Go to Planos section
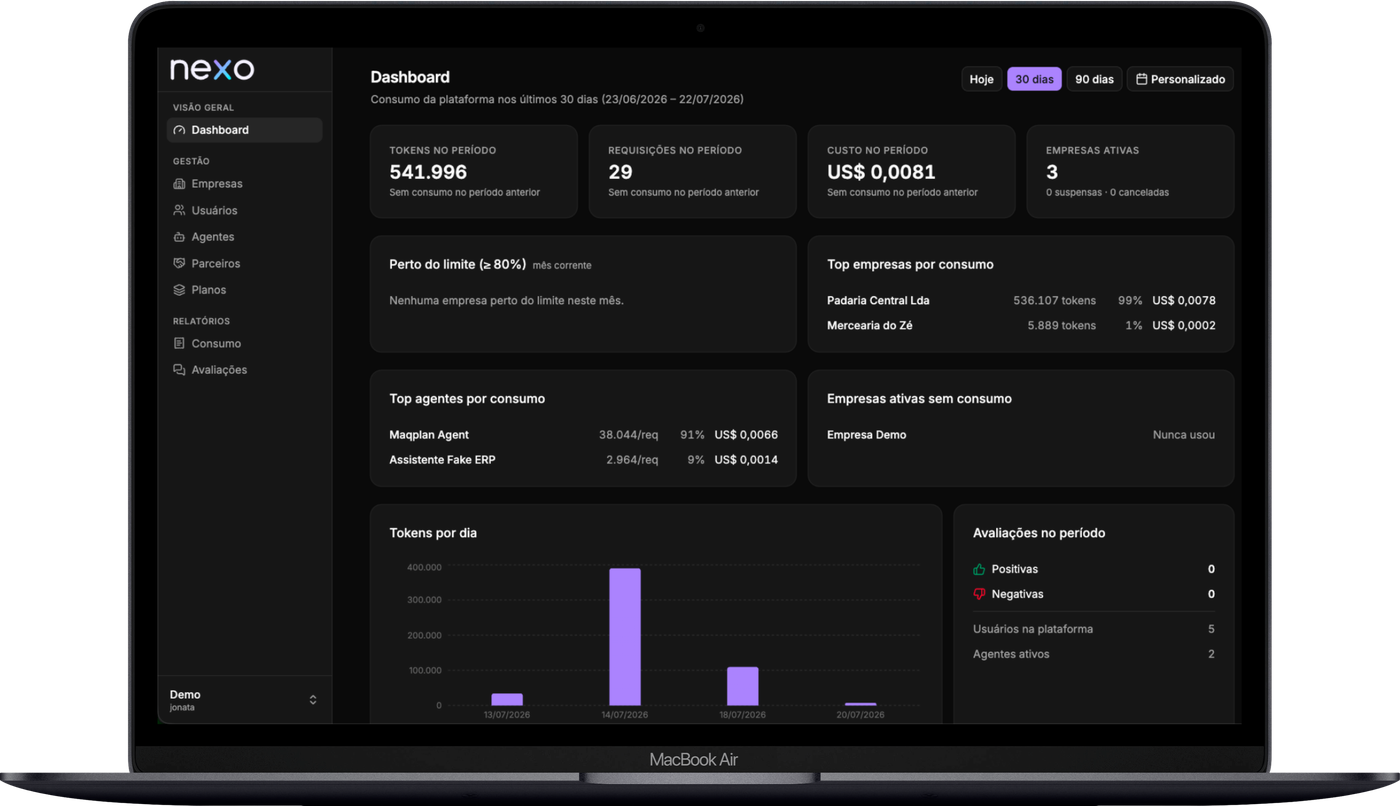Image resolution: width=1400 pixels, height=806 pixels. [x=244, y=290]
